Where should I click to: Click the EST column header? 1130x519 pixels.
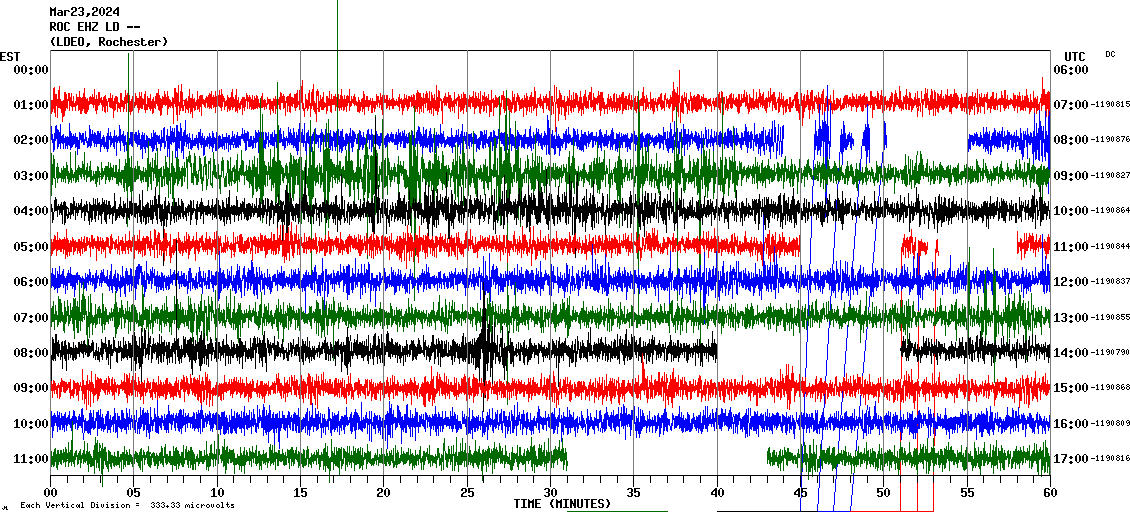pos(10,56)
